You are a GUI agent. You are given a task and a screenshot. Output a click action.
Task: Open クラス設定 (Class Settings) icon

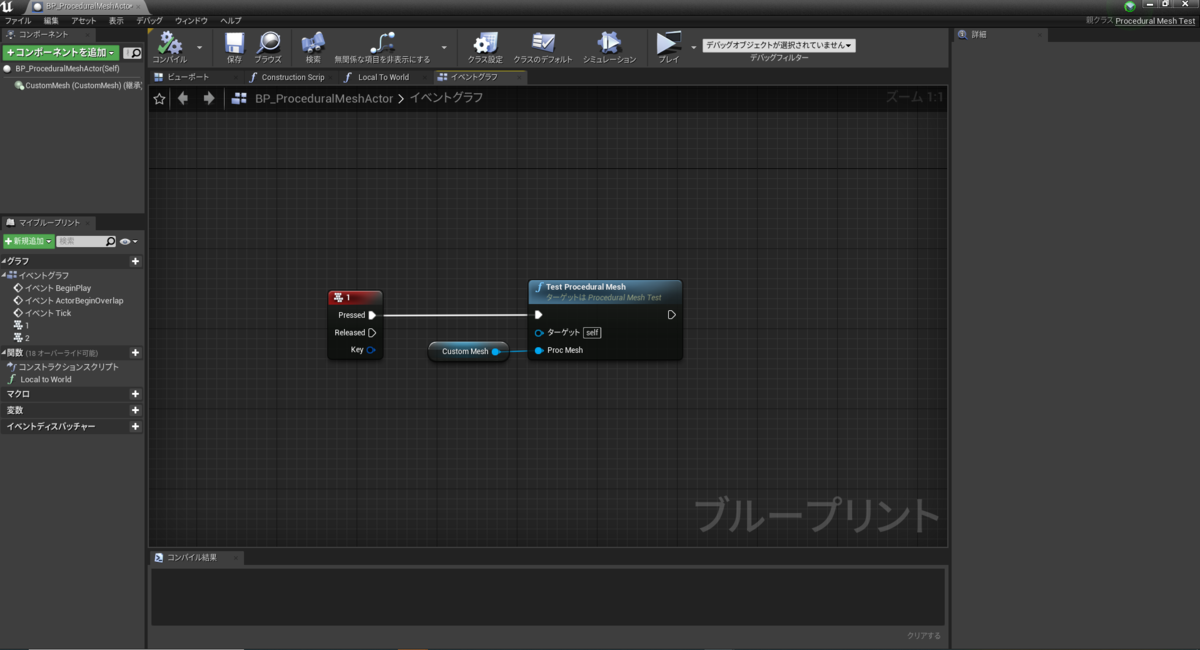click(x=485, y=43)
